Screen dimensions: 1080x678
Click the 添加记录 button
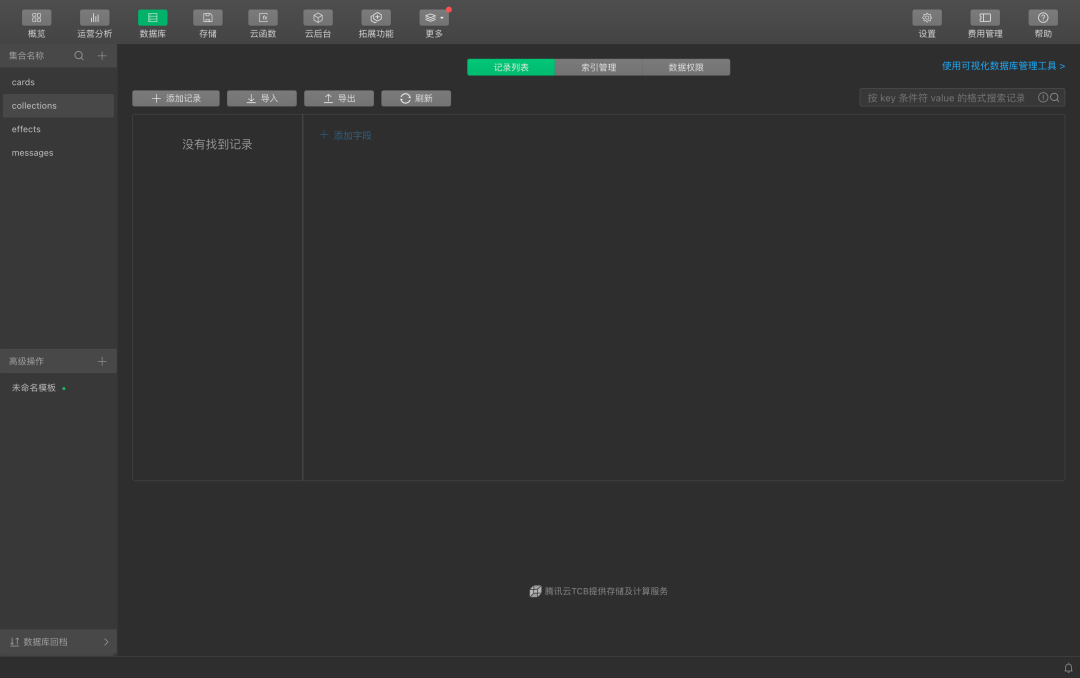[176, 98]
